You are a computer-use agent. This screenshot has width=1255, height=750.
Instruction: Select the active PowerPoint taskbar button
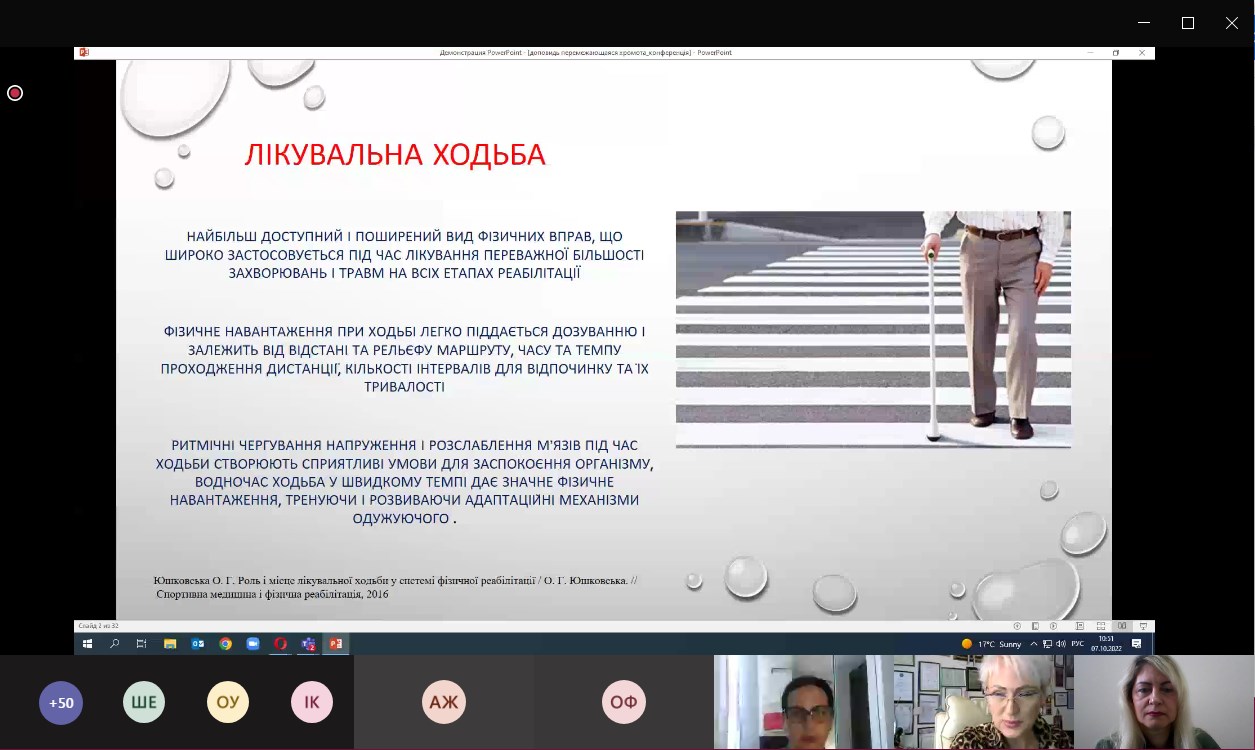[x=336, y=644]
